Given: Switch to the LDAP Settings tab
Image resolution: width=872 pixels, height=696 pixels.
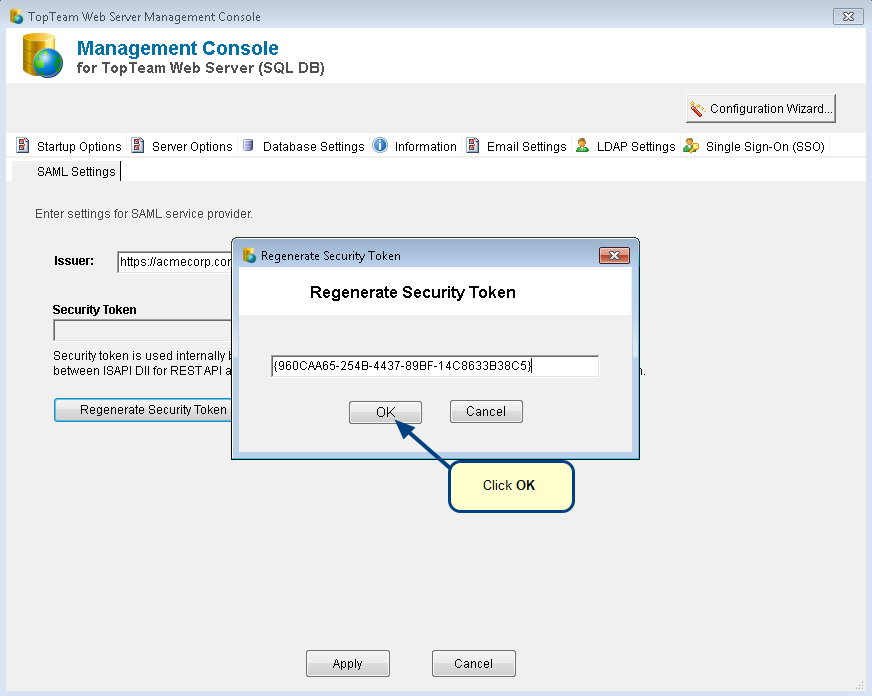Looking at the screenshot, I should pyautogui.click(x=626, y=146).
